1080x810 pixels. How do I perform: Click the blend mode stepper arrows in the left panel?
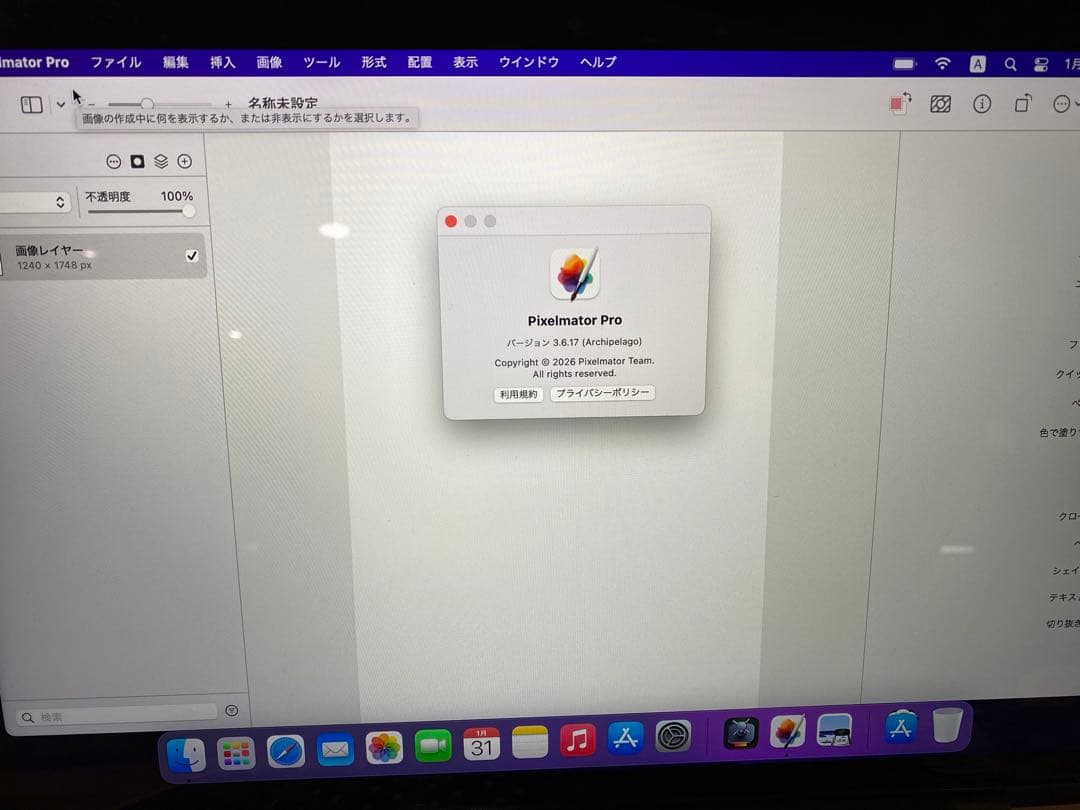[58, 201]
